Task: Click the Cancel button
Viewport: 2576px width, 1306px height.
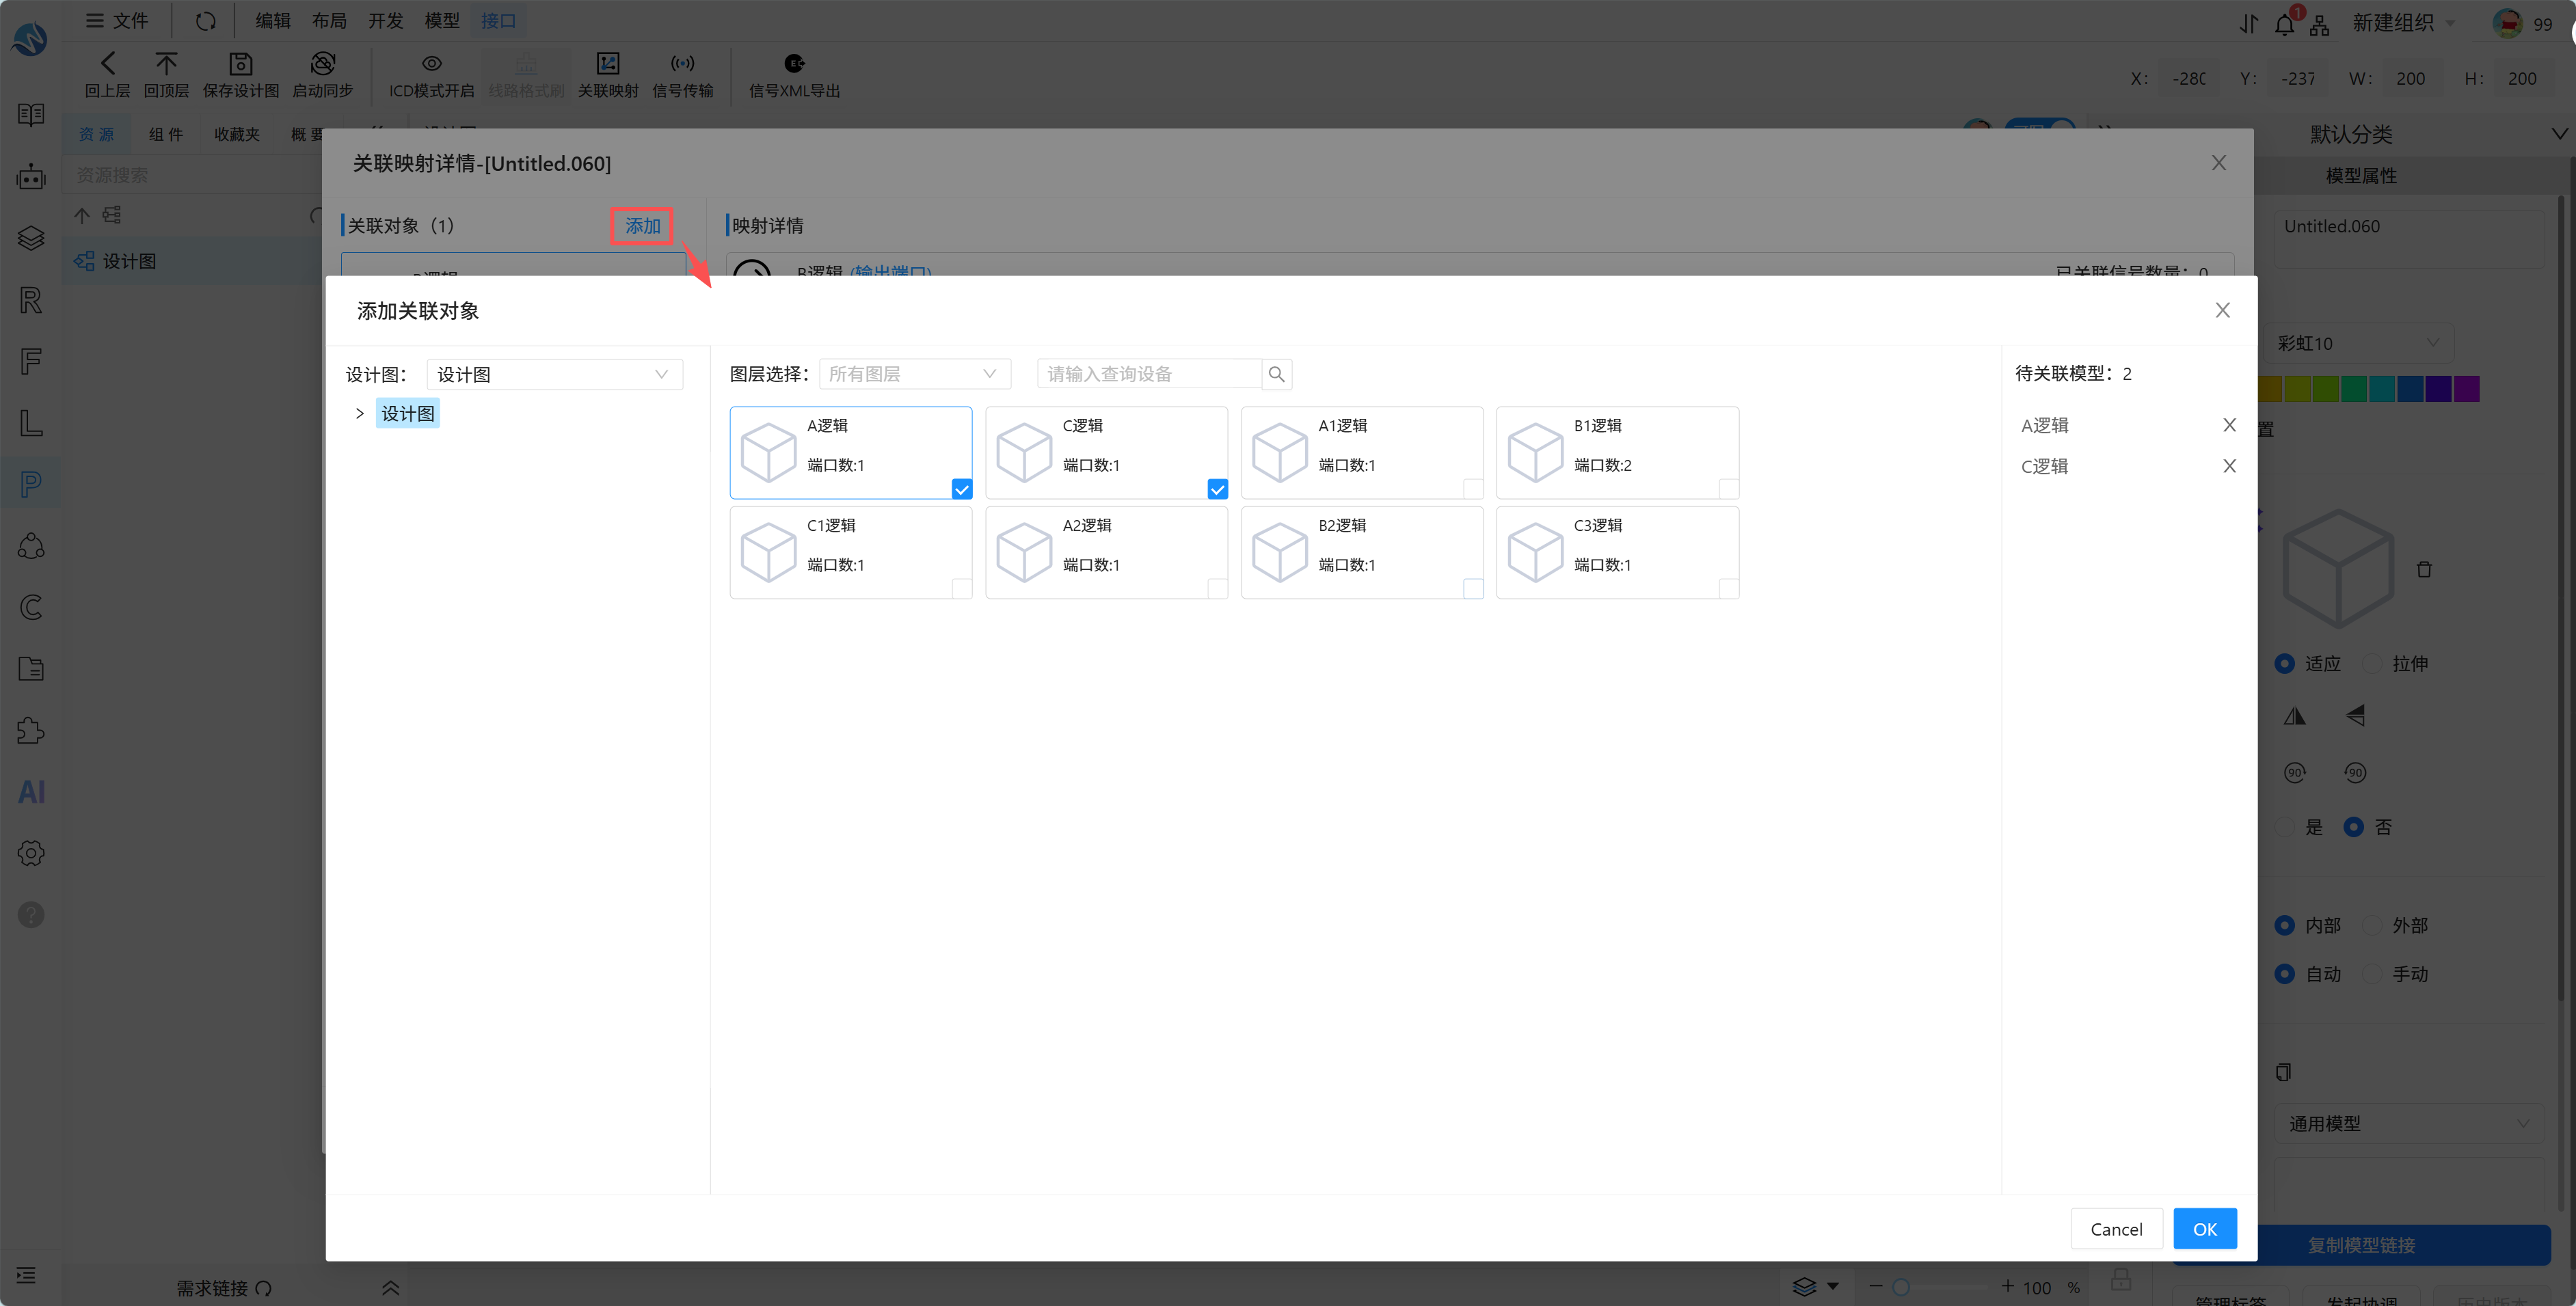Action: (2116, 1229)
